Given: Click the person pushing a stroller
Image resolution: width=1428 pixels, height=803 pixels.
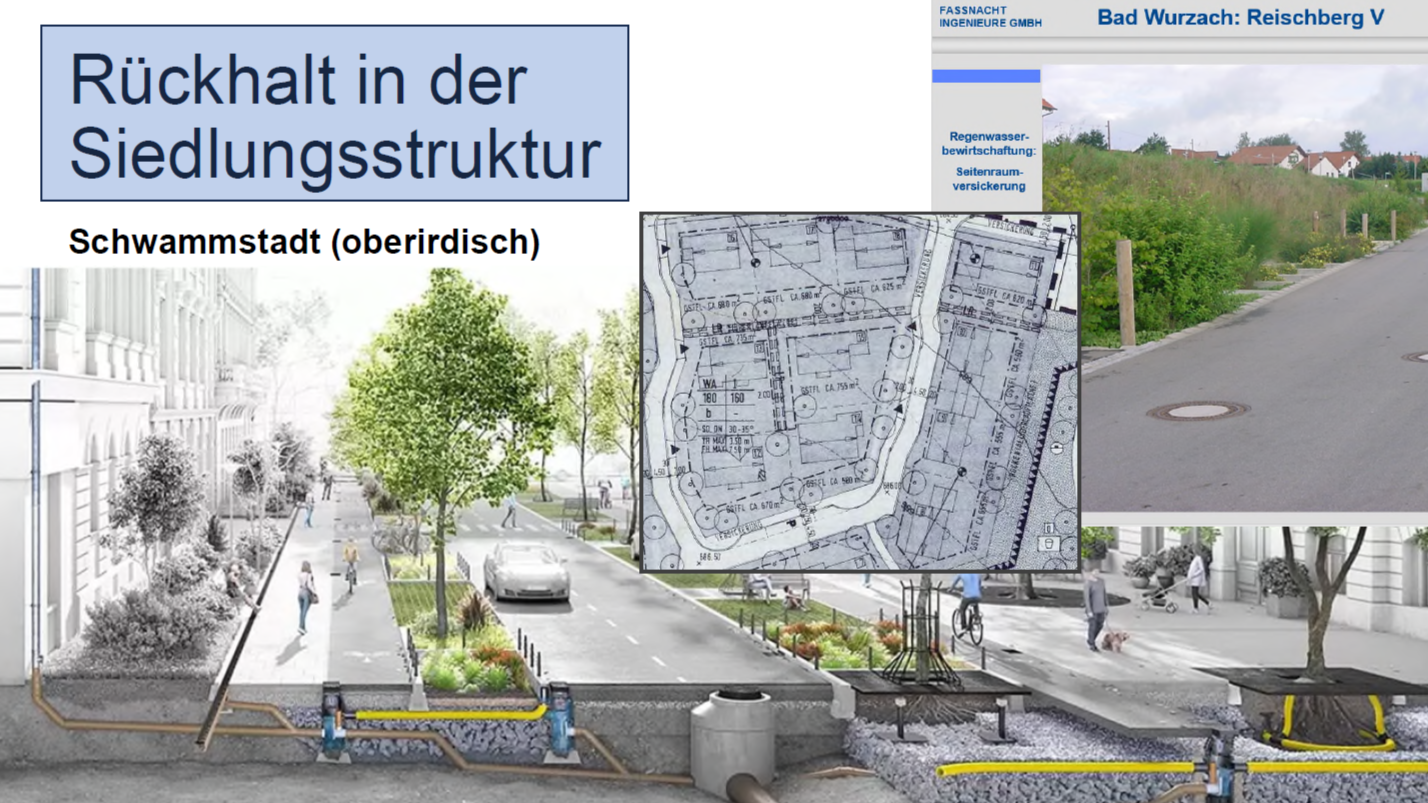Looking at the screenshot, I should [1195, 580].
